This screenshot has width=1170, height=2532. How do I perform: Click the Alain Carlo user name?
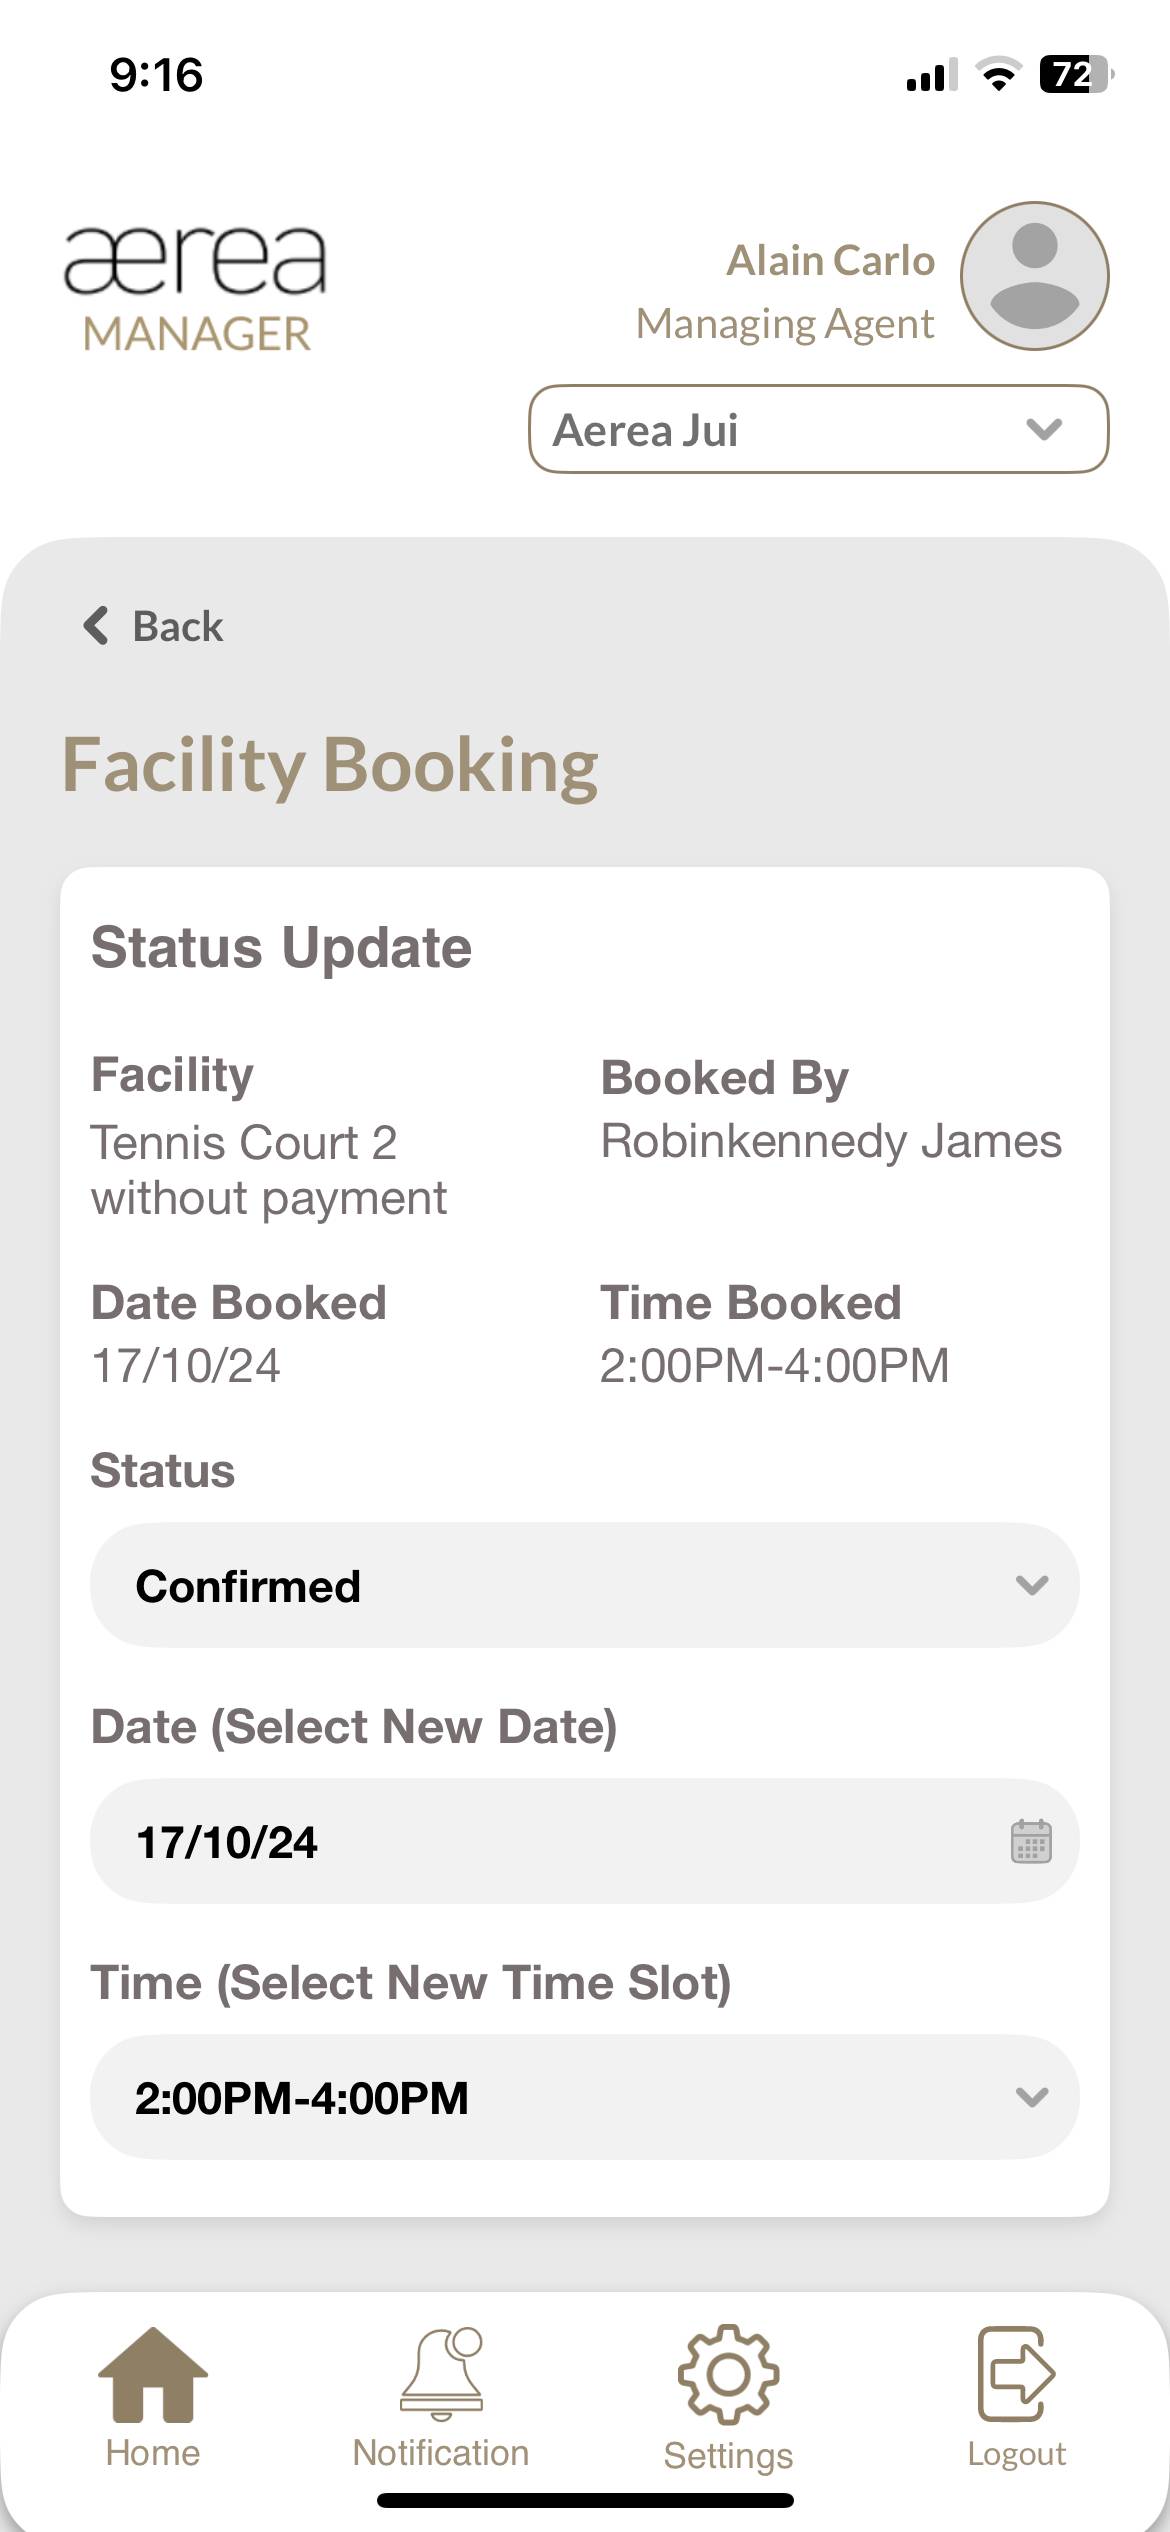[x=830, y=260]
